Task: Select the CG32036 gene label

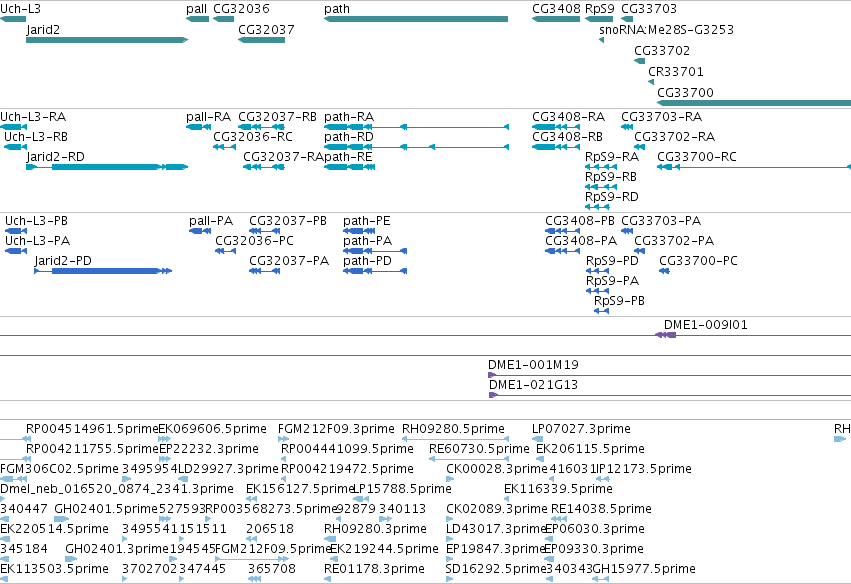Action: 241,9
